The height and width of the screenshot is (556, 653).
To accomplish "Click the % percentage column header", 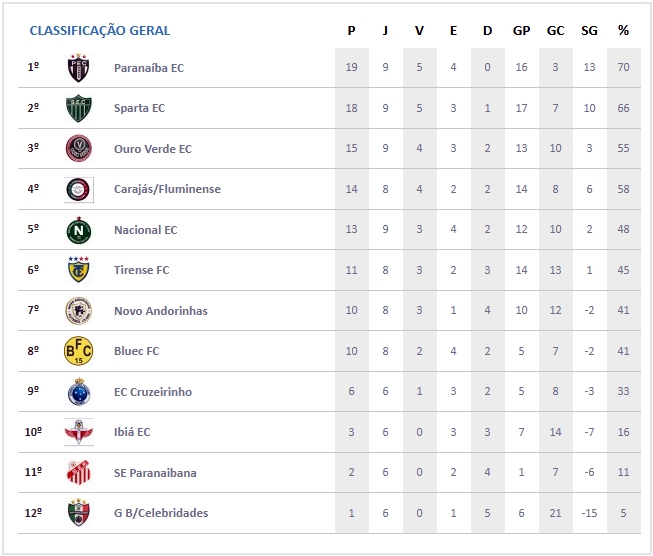I will click(x=623, y=31).
